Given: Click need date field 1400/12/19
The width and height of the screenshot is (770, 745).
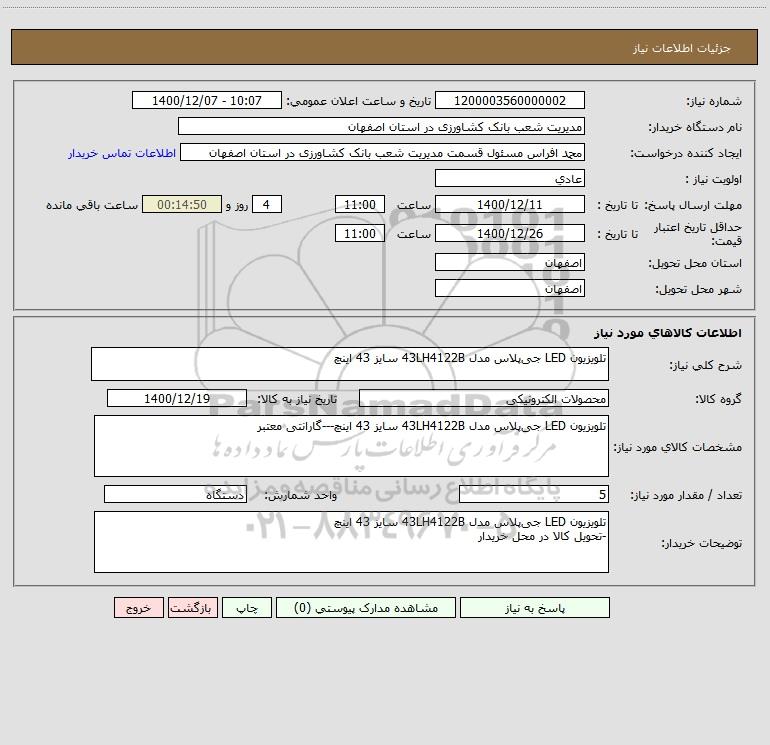Looking at the screenshot, I should tap(177, 398).
